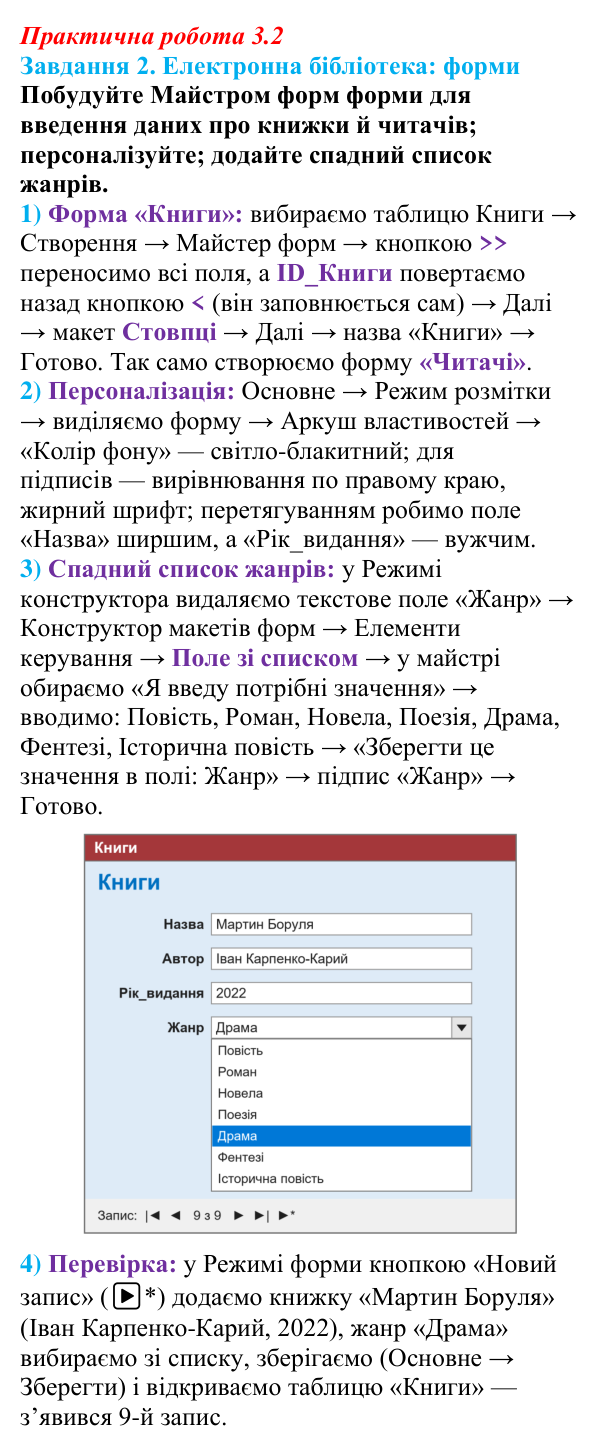Click the 'Назва' field label
Image resolution: width=600 pixels, height=1451 pixels.
click(x=183, y=924)
